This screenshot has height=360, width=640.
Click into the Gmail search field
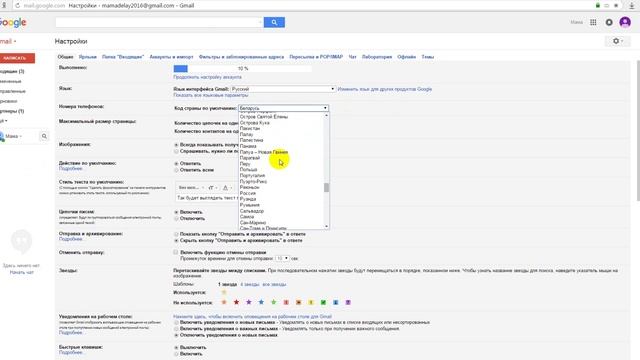(x=159, y=22)
